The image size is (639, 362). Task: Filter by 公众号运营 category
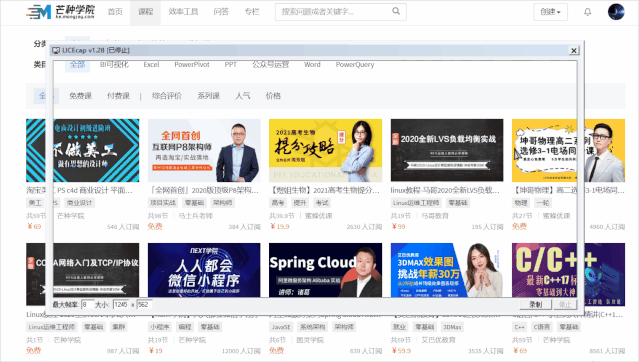[271, 64]
